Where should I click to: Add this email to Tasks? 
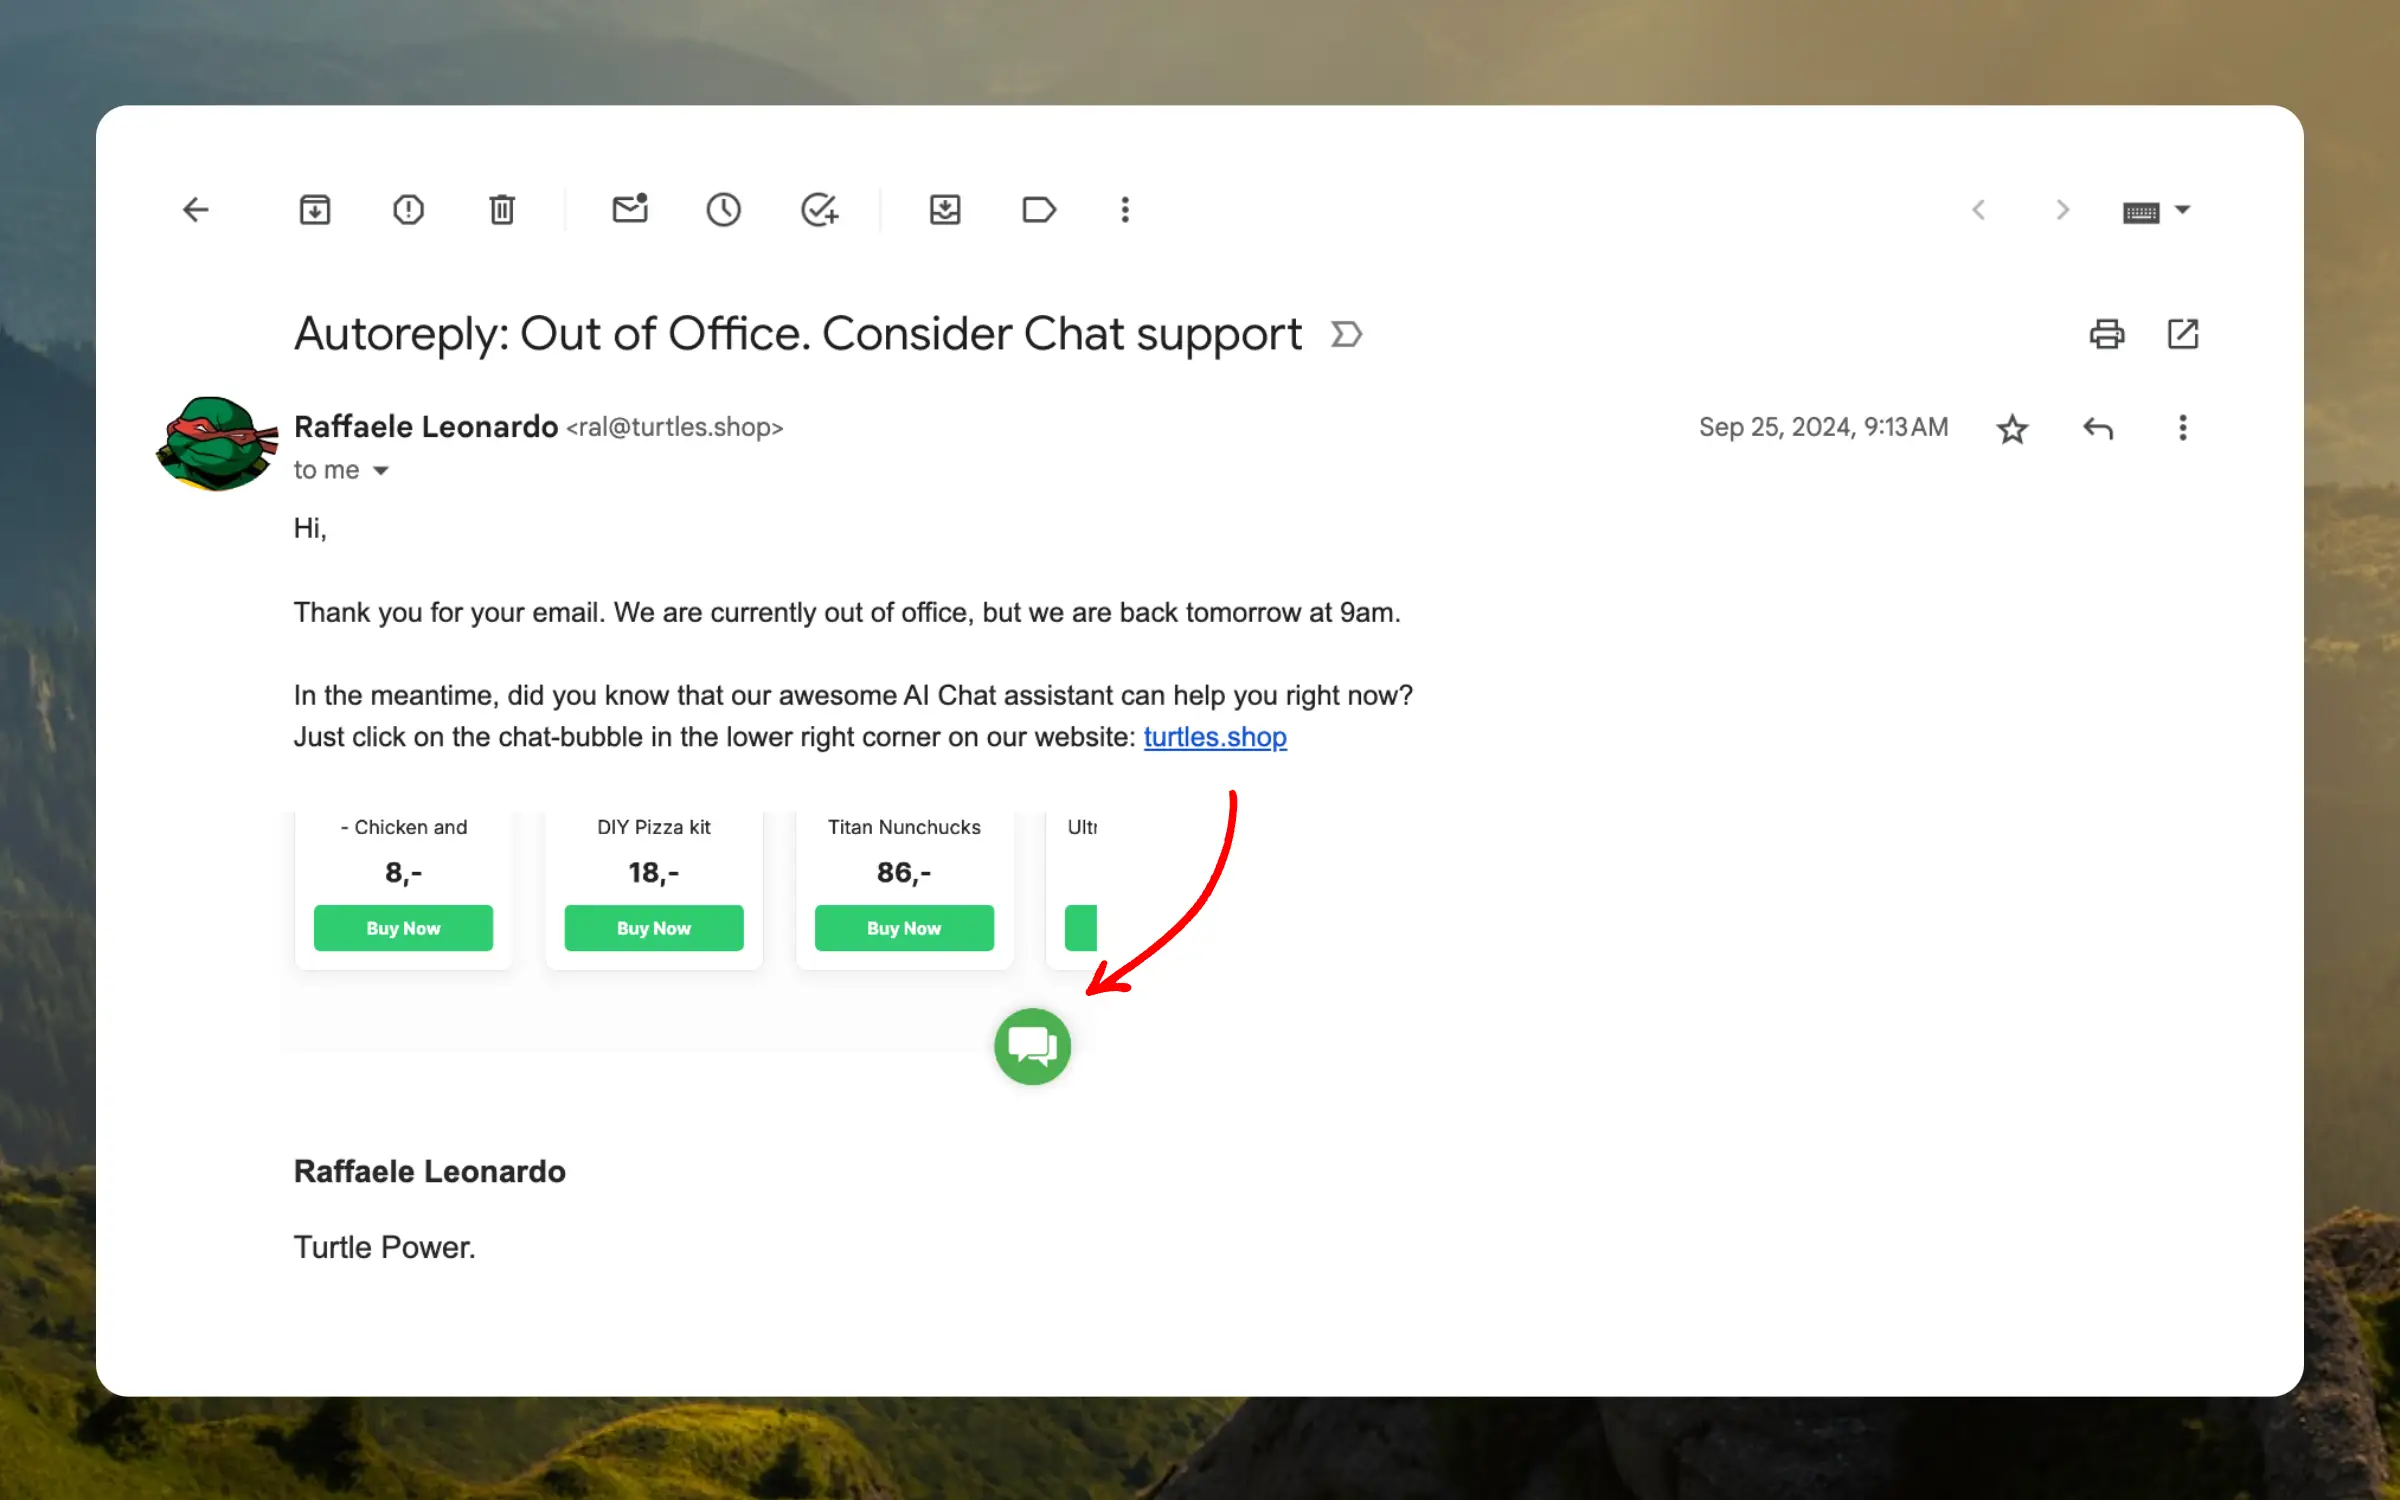click(x=820, y=210)
